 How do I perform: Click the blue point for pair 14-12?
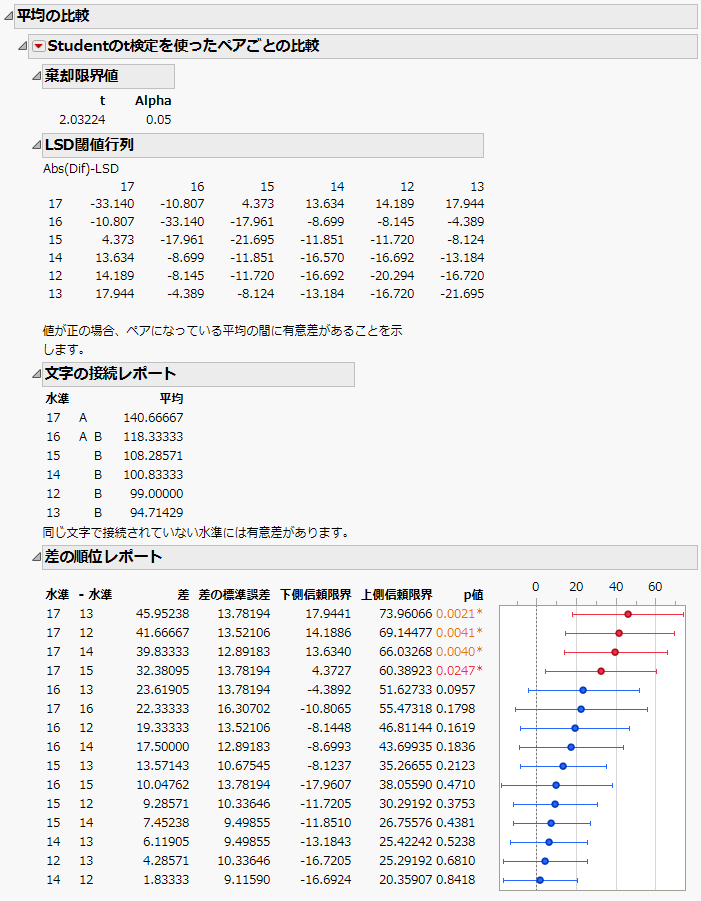[540, 880]
